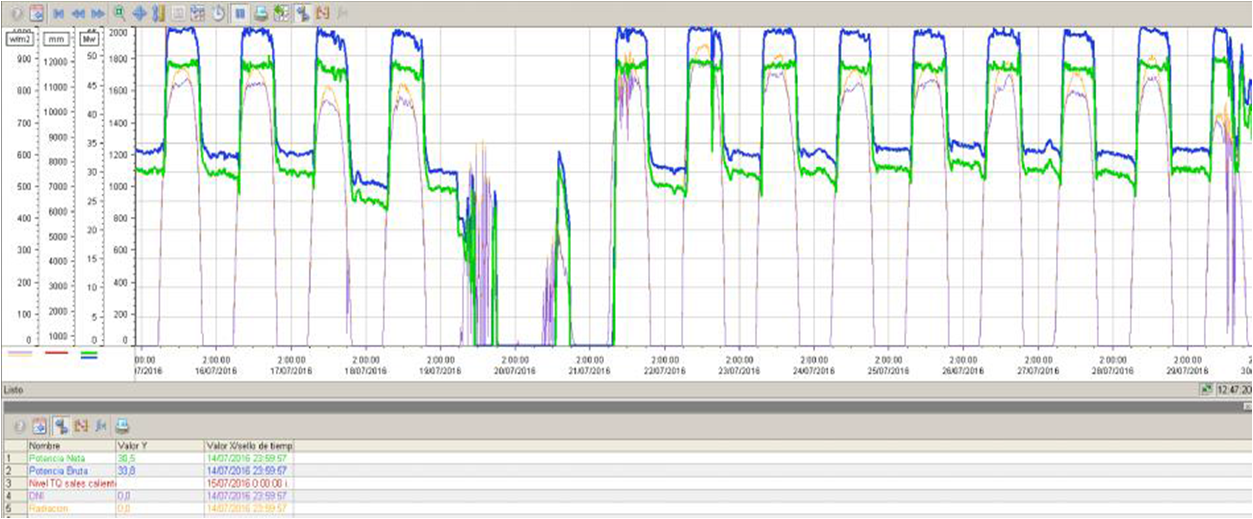Click the blue stop/pause update button

coord(239,14)
